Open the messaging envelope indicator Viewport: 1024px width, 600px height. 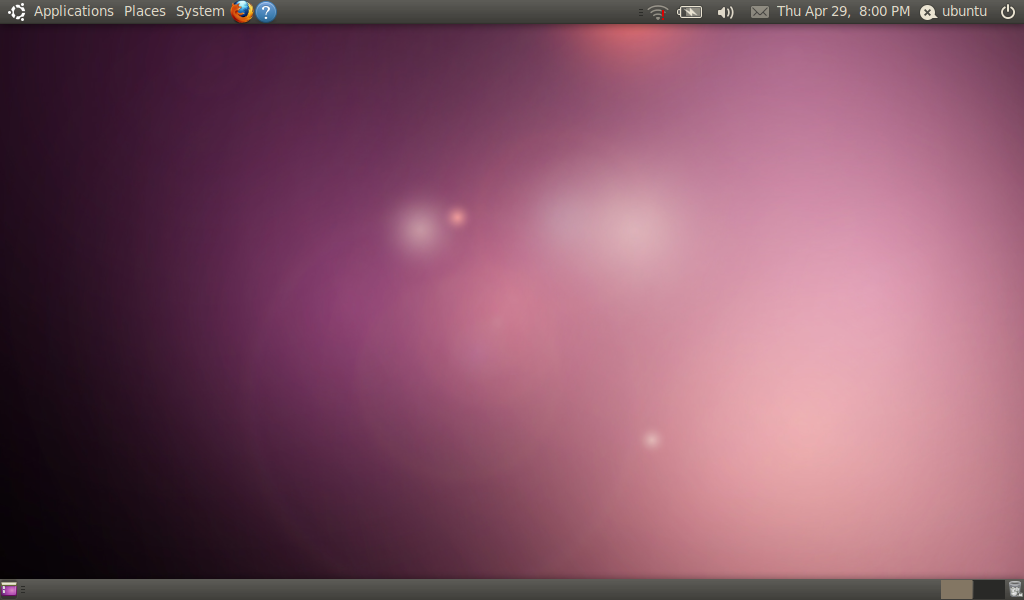click(x=760, y=12)
